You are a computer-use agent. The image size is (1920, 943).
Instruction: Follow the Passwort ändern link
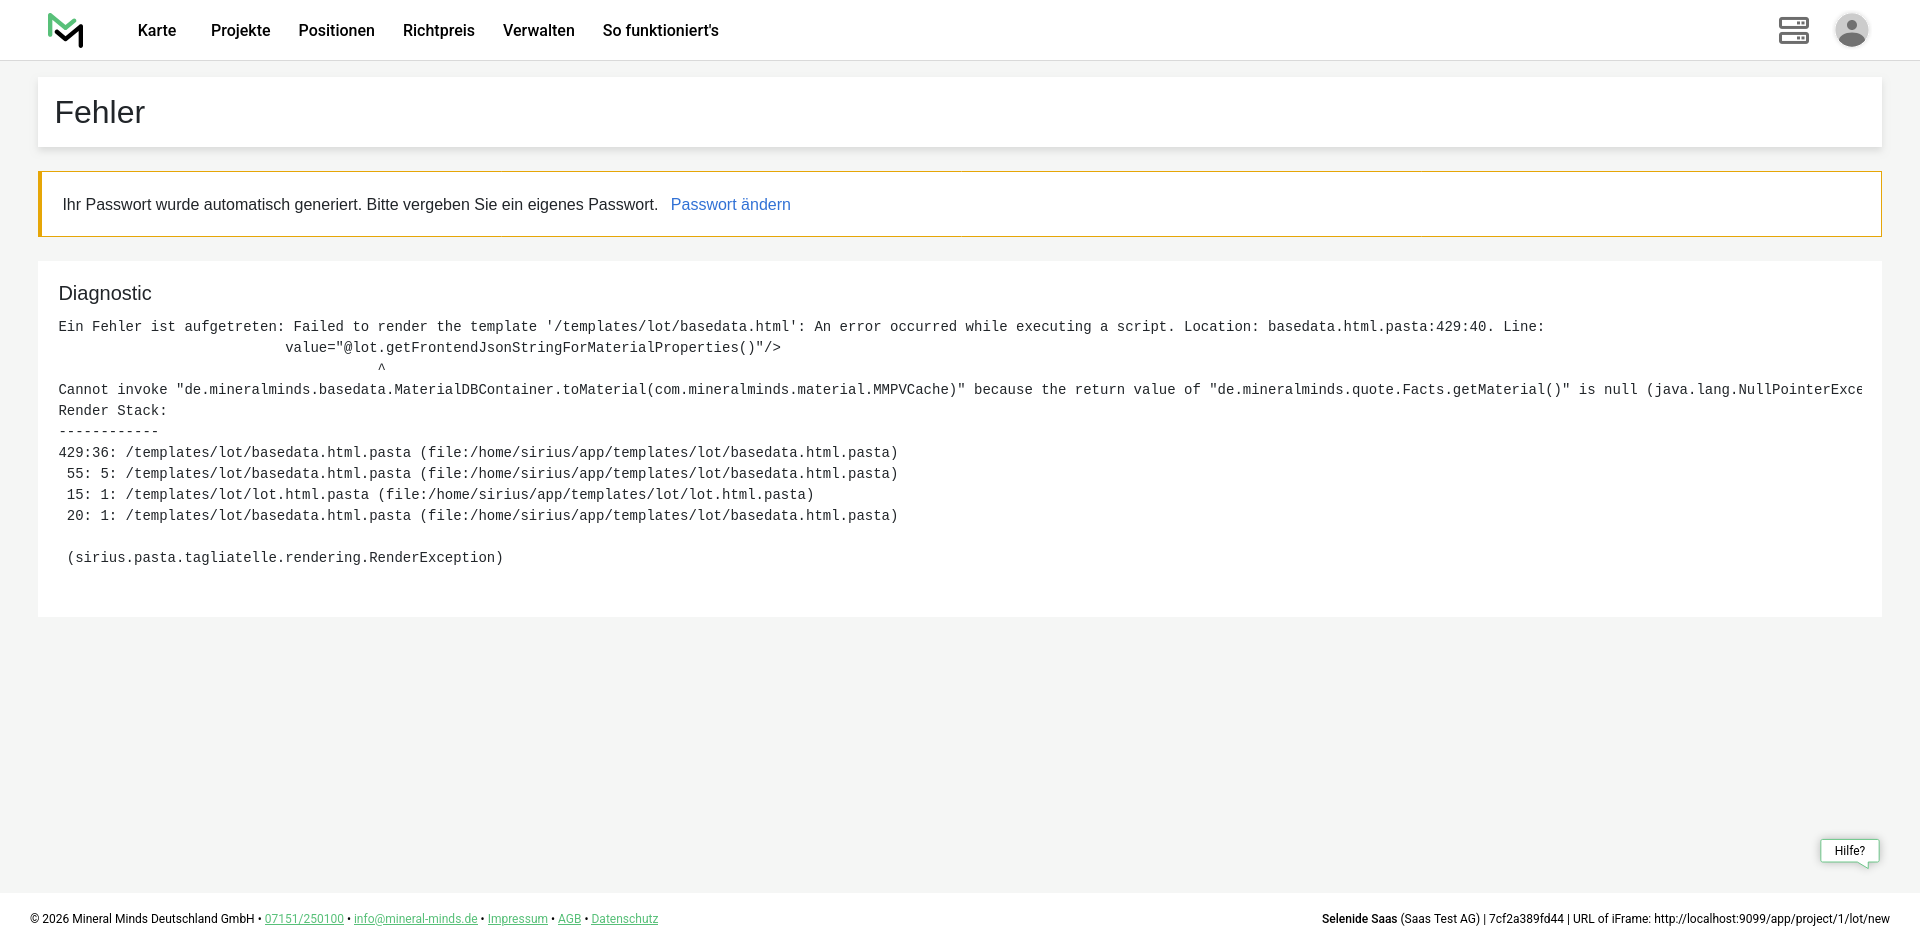(x=730, y=205)
